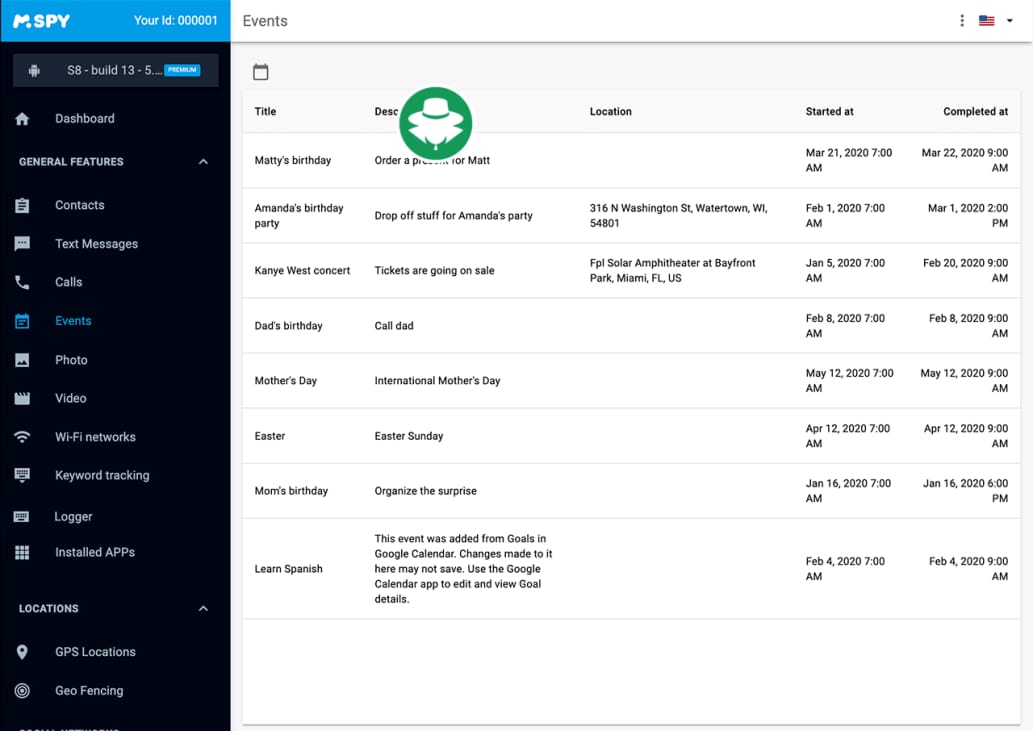1033x731 pixels.
Task: Select the GPS Locations pin icon
Action: 22,651
